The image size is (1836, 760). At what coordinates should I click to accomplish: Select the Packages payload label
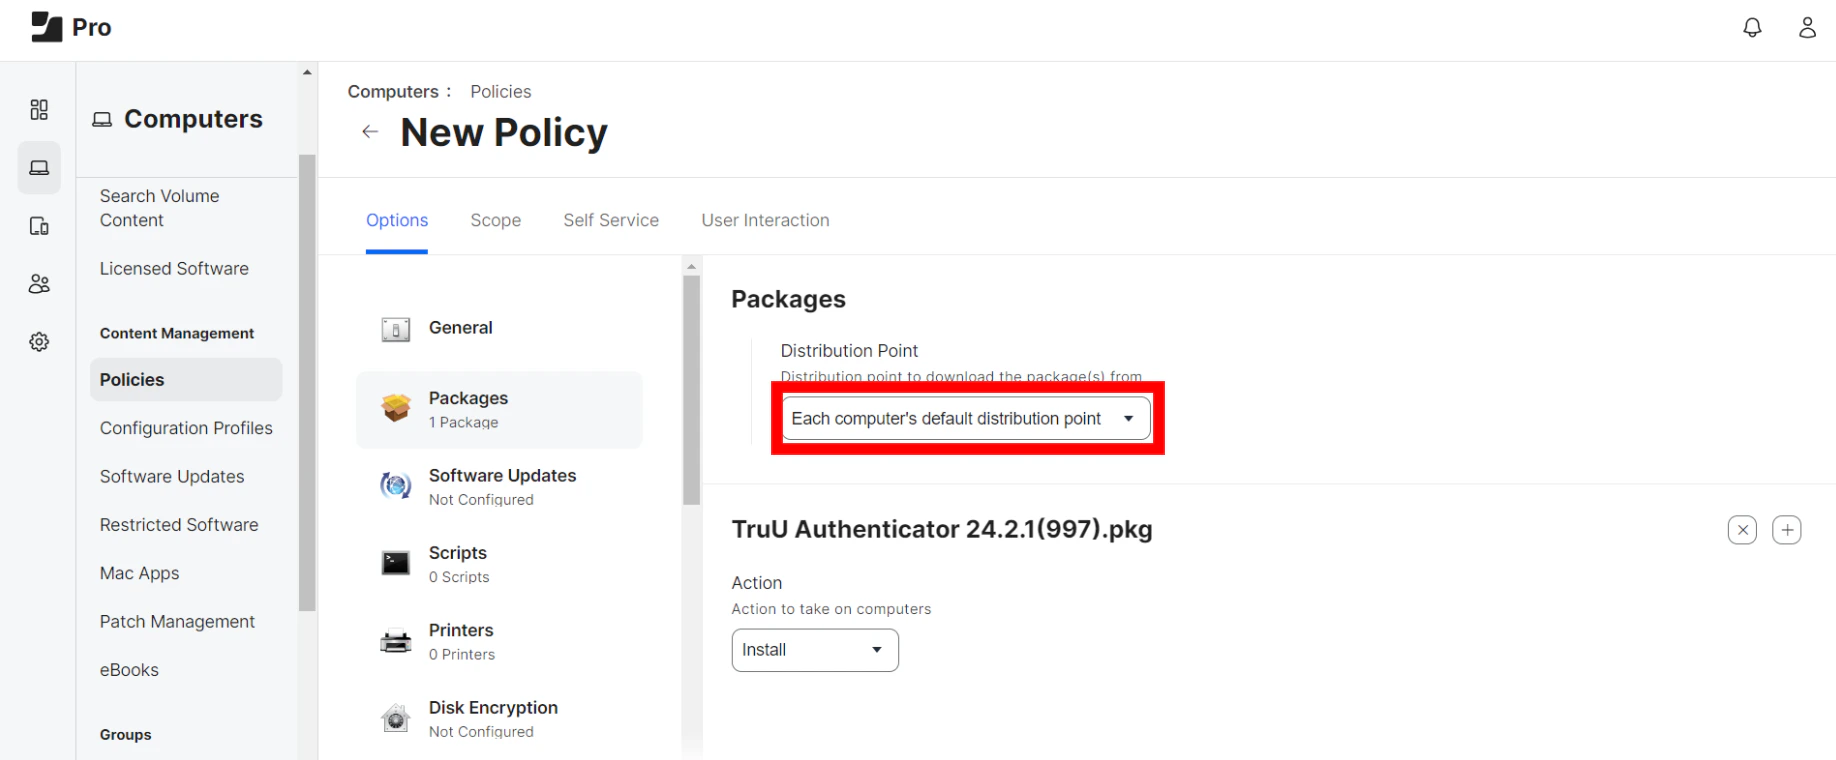pos(468,398)
